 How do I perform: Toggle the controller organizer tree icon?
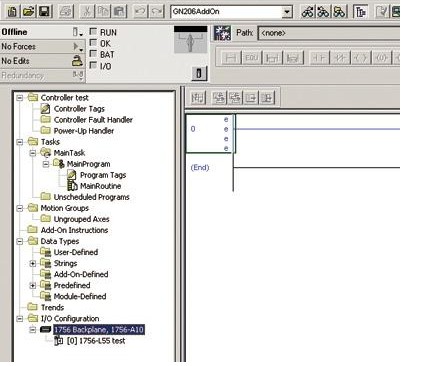(x=360, y=12)
